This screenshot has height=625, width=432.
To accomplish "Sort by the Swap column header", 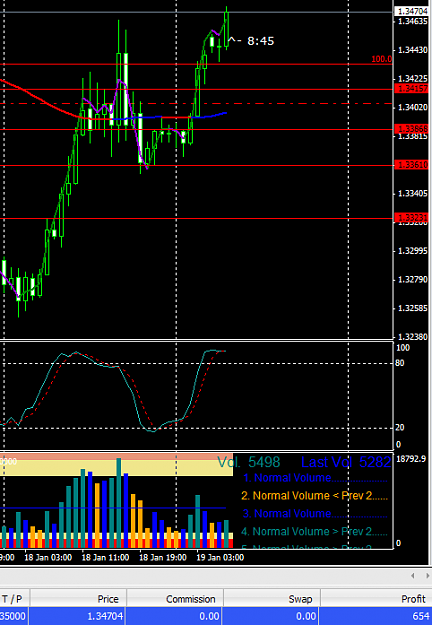I will click(272, 599).
